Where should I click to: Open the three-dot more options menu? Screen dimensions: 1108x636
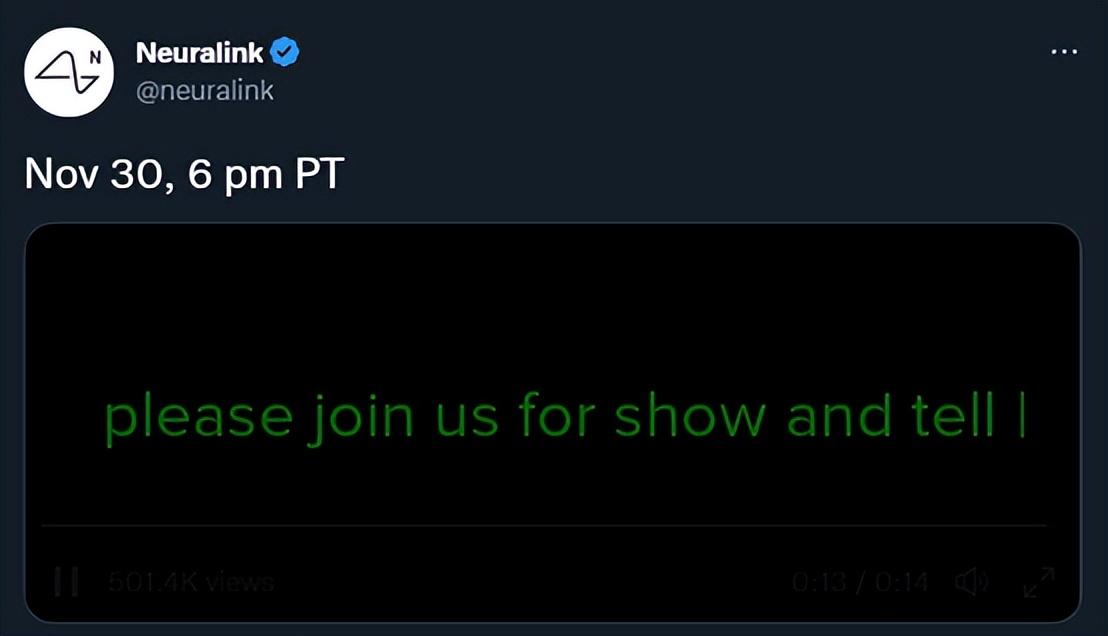[1064, 52]
